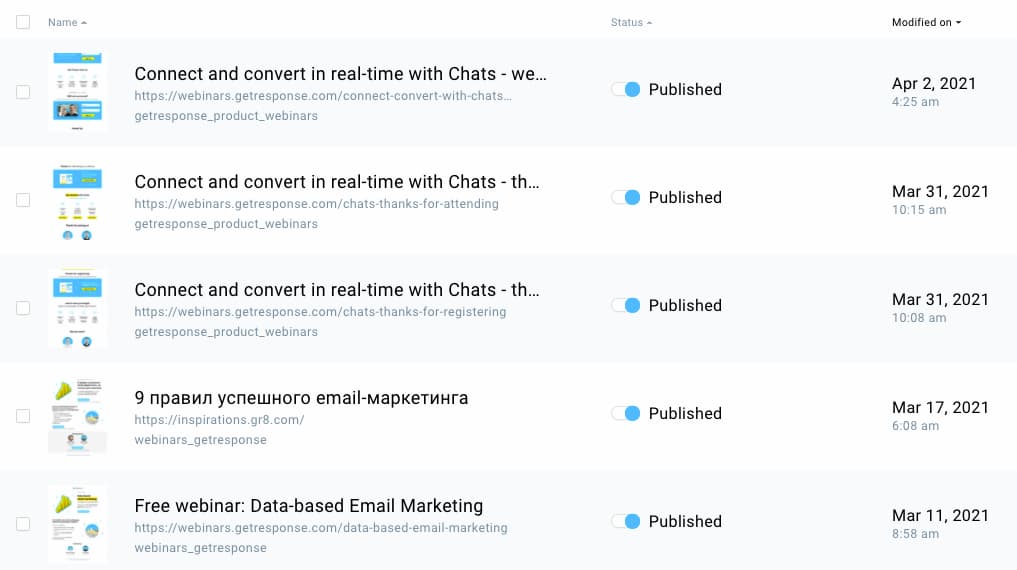This screenshot has height=570, width=1017.
Task: Open 9 правил успешного email-маркетинга page title
Action: (301, 398)
